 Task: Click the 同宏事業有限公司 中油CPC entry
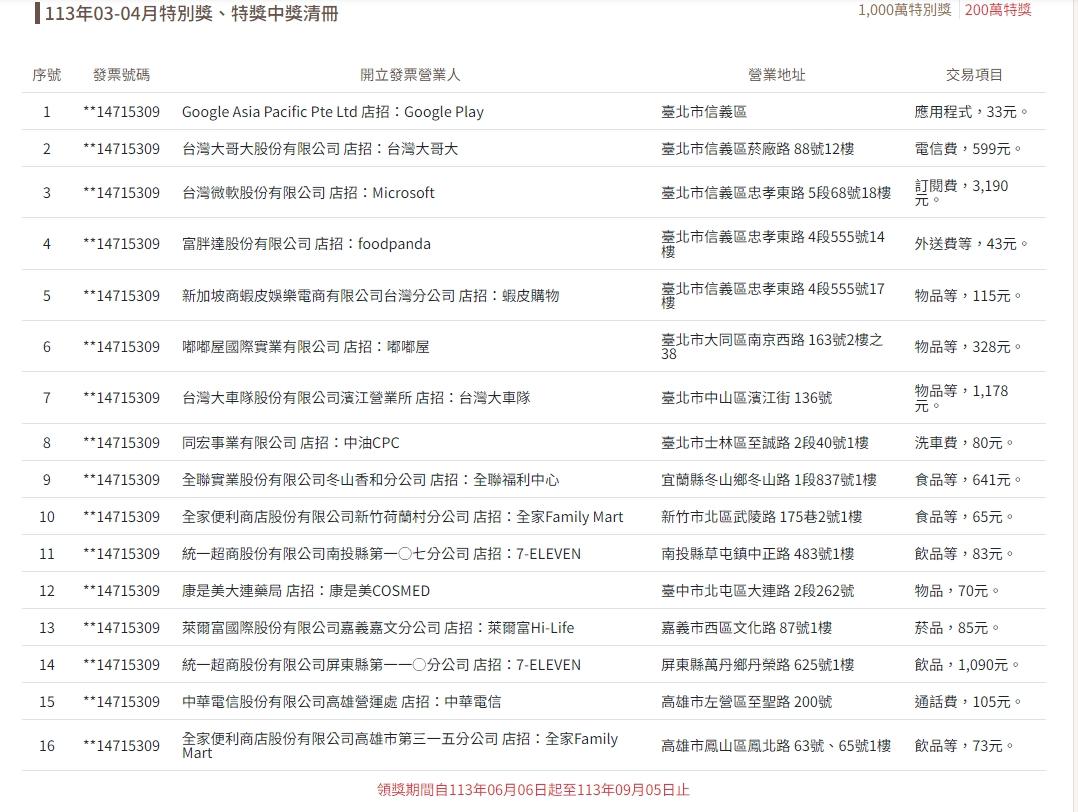290,443
